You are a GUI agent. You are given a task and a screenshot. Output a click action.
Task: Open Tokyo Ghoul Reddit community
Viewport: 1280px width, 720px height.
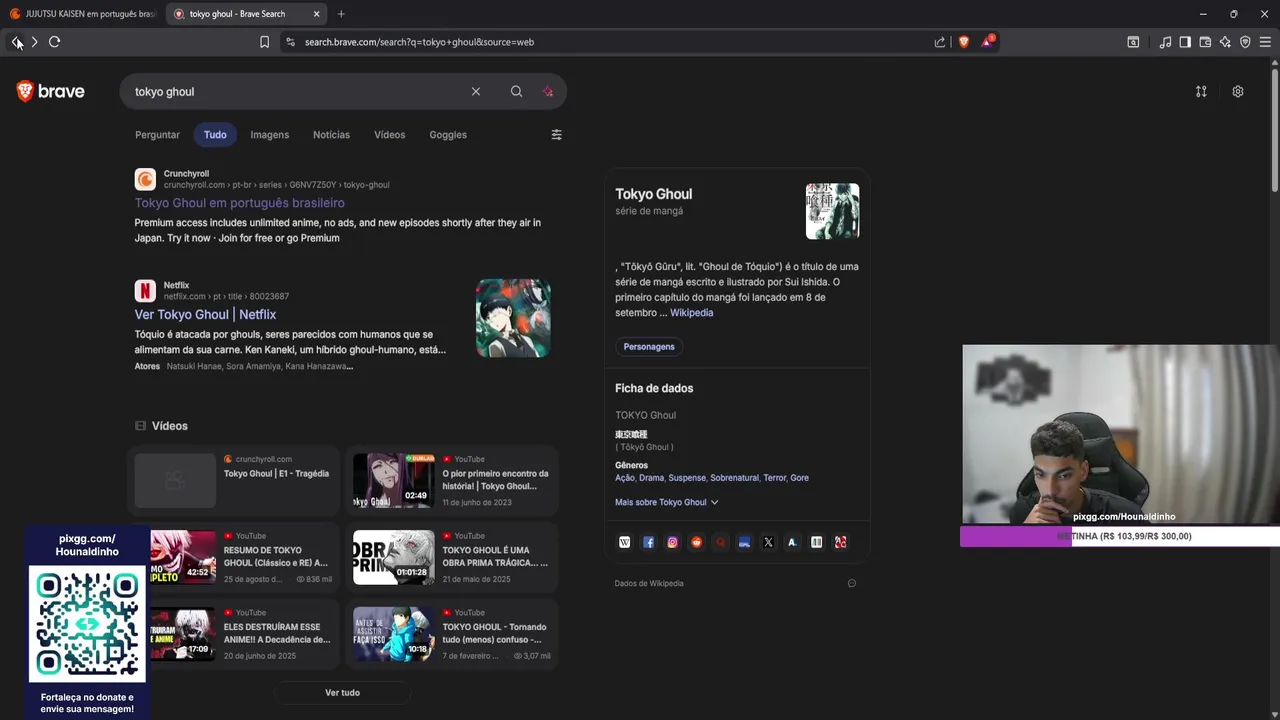point(696,542)
